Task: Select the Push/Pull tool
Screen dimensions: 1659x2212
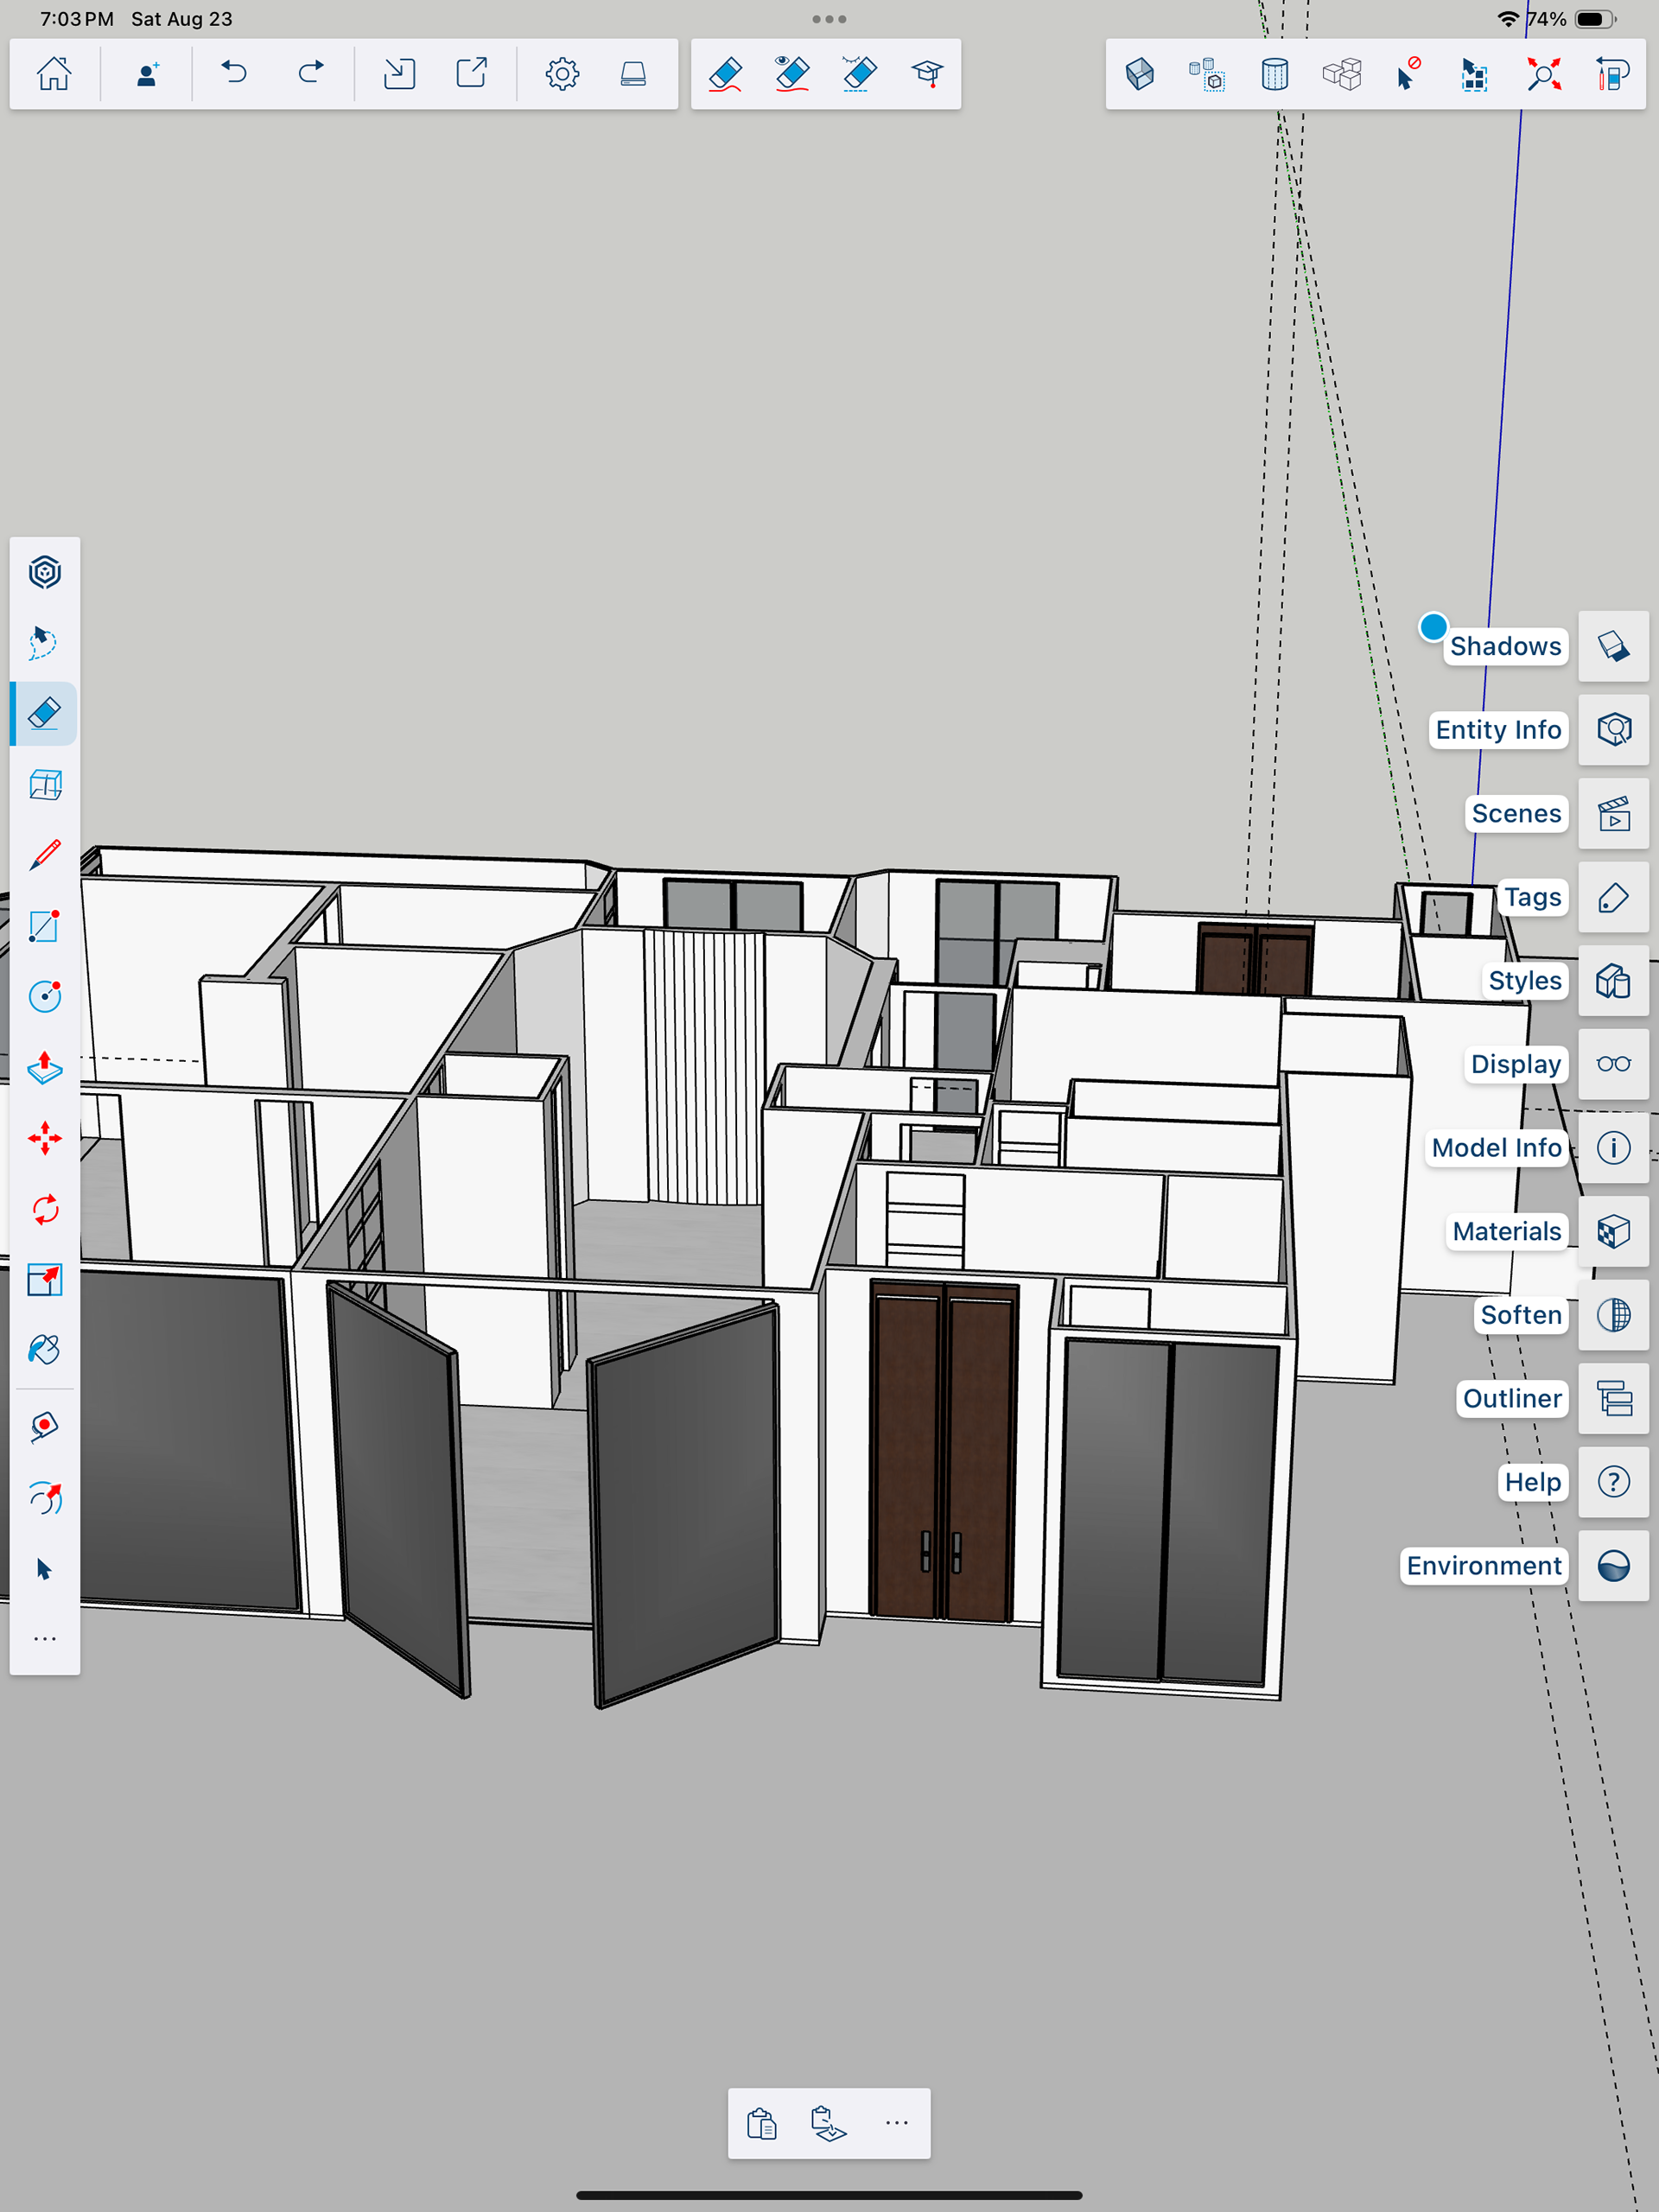Action: coord(44,1068)
